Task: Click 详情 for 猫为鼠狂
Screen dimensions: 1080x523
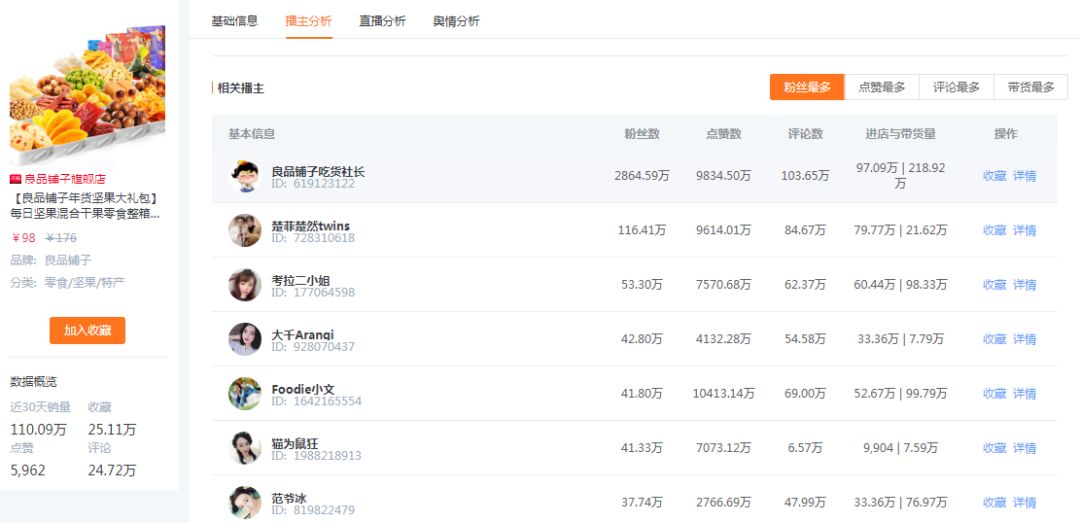Action: coord(1024,449)
